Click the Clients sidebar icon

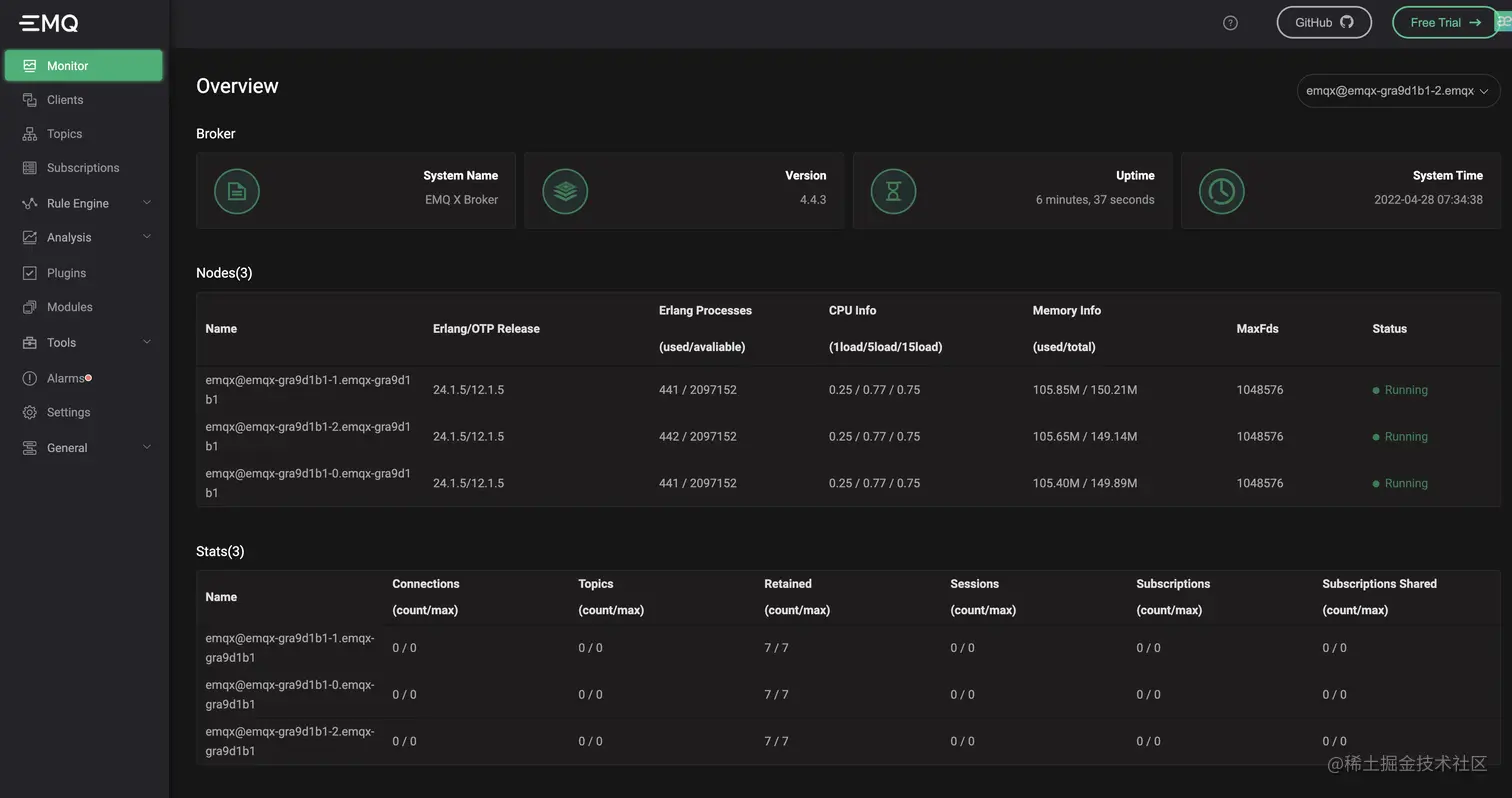30,100
